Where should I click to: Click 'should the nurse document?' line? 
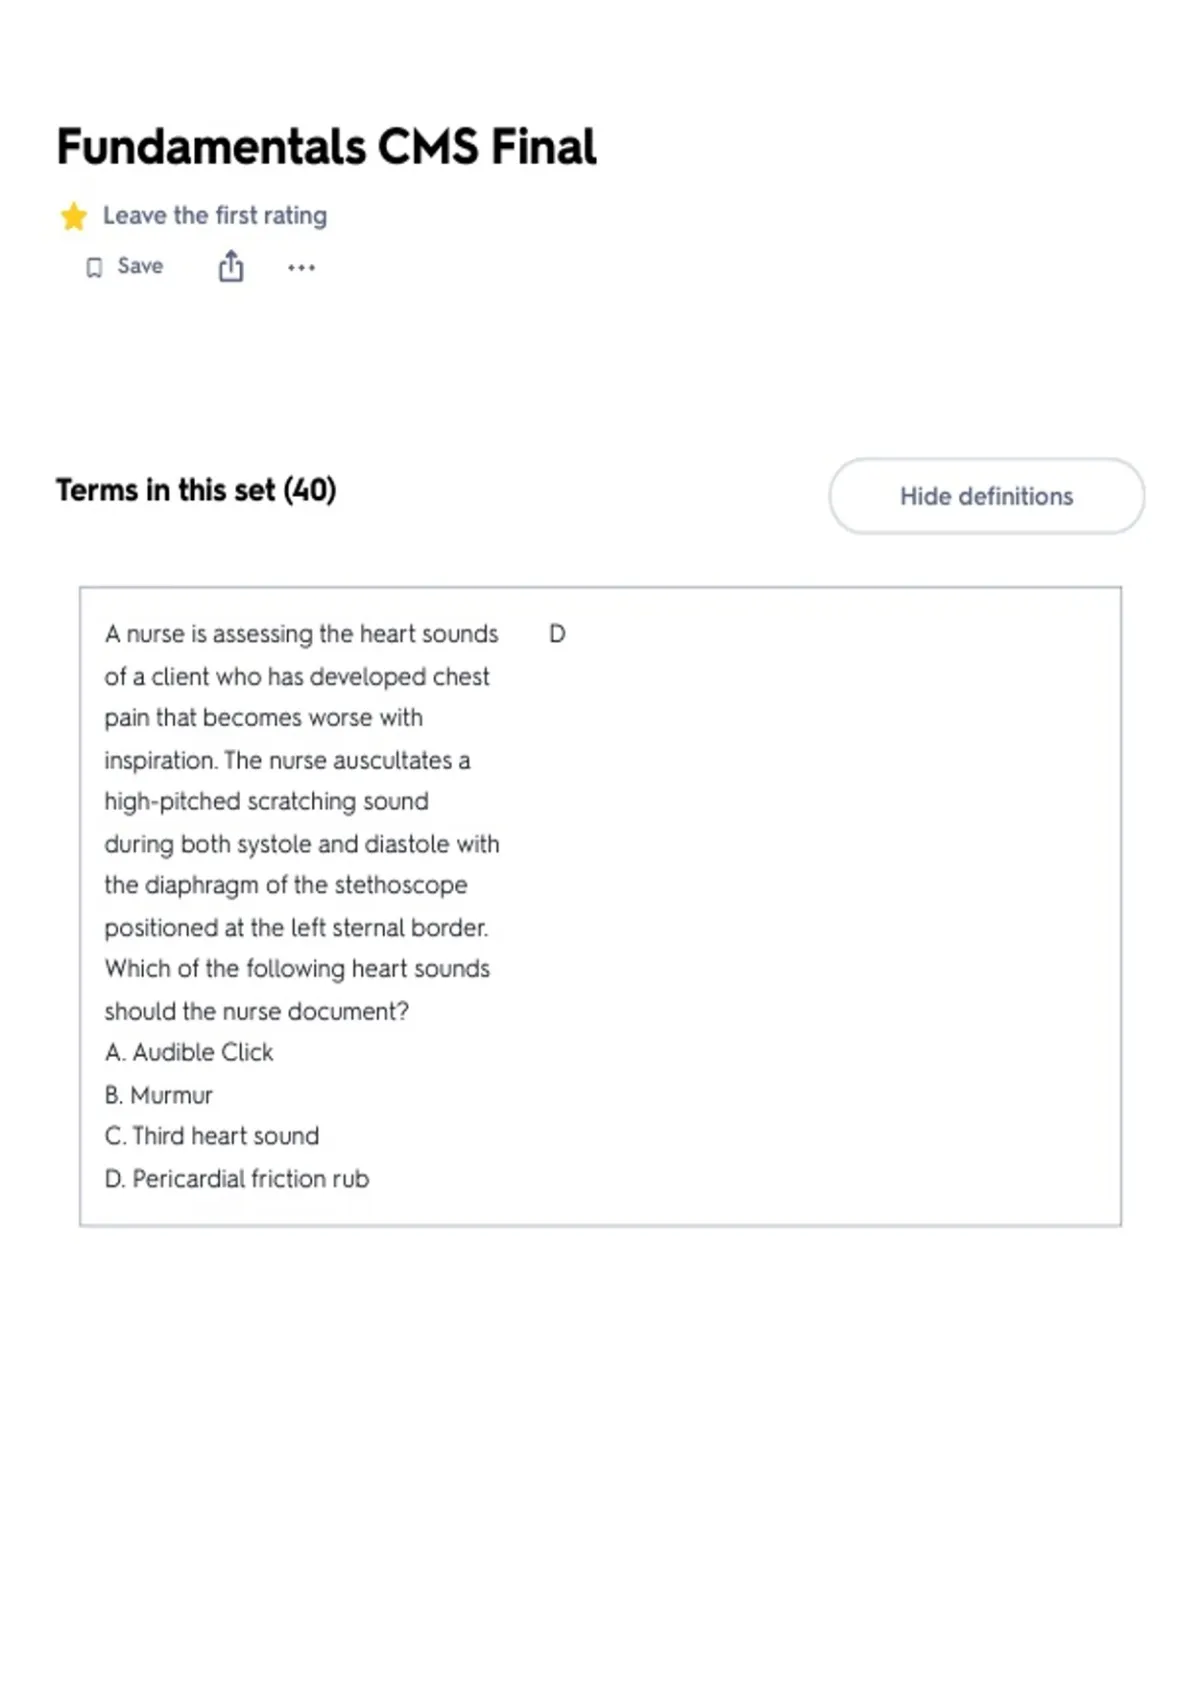point(257,1011)
